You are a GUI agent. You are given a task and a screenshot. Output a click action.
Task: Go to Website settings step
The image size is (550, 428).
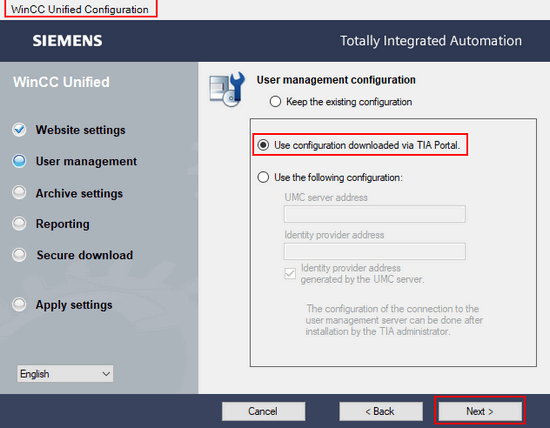80,130
